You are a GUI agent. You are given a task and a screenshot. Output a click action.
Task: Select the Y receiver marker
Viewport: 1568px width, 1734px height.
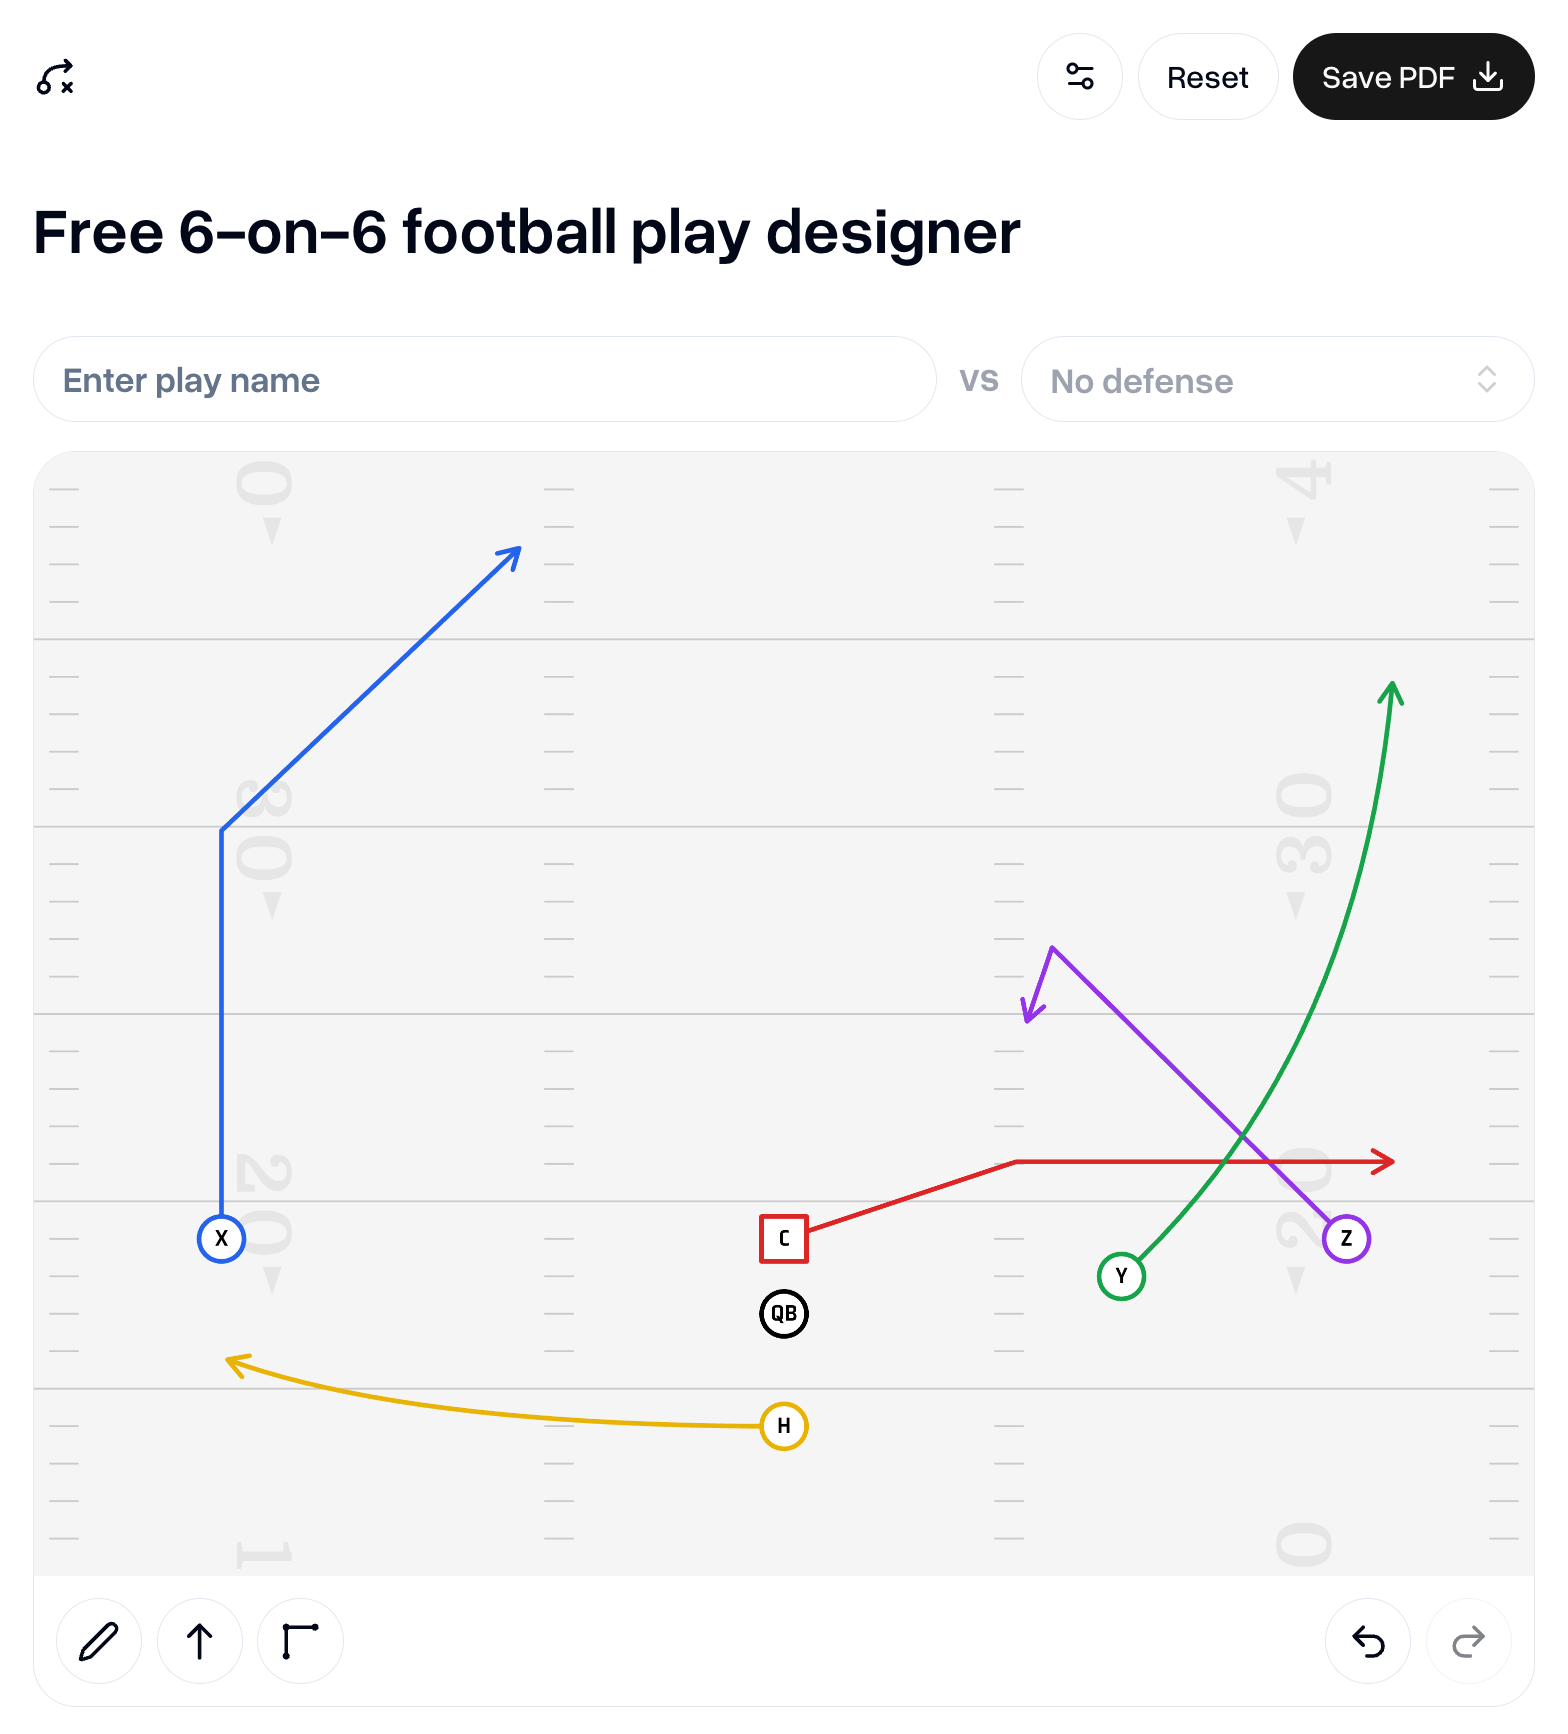click(1121, 1275)
